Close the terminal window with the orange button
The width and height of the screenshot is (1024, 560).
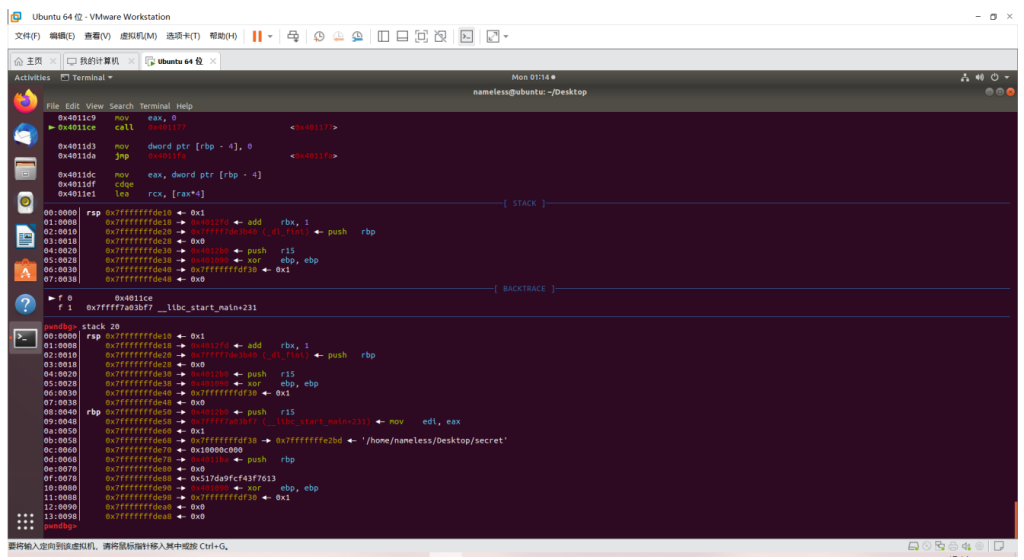coord(1010,92)
